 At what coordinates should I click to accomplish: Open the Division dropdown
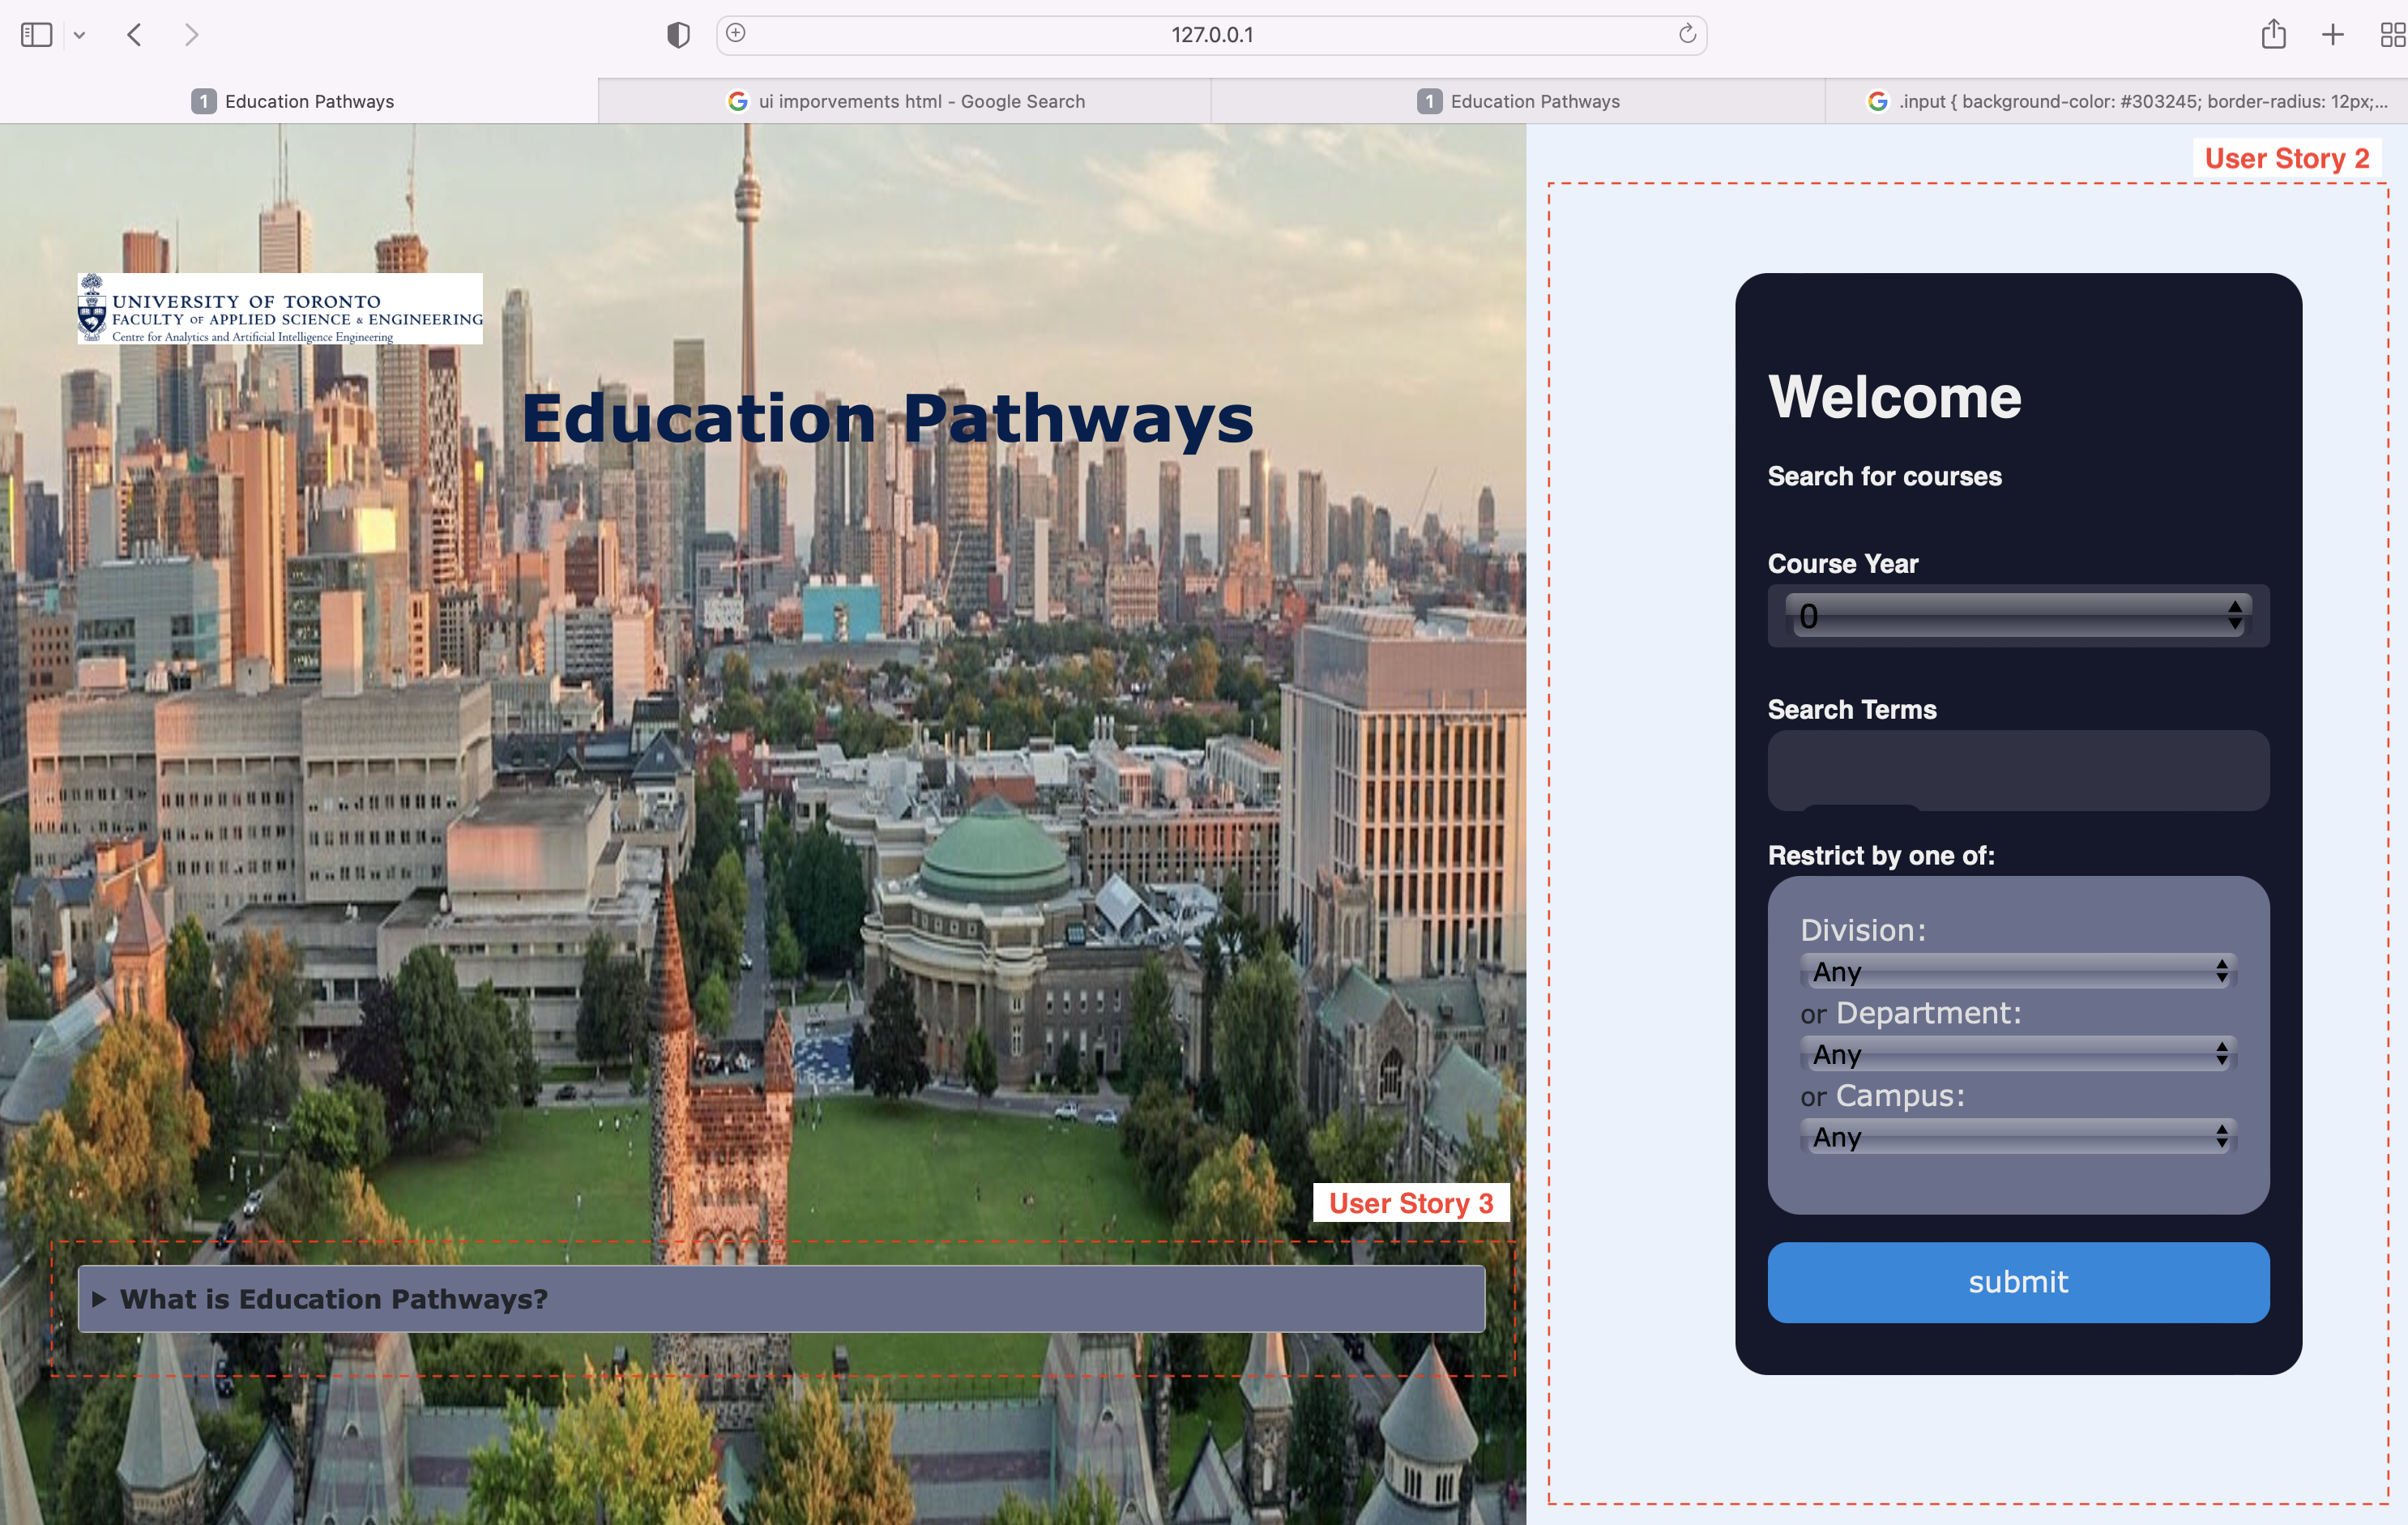coord(2017,971)
